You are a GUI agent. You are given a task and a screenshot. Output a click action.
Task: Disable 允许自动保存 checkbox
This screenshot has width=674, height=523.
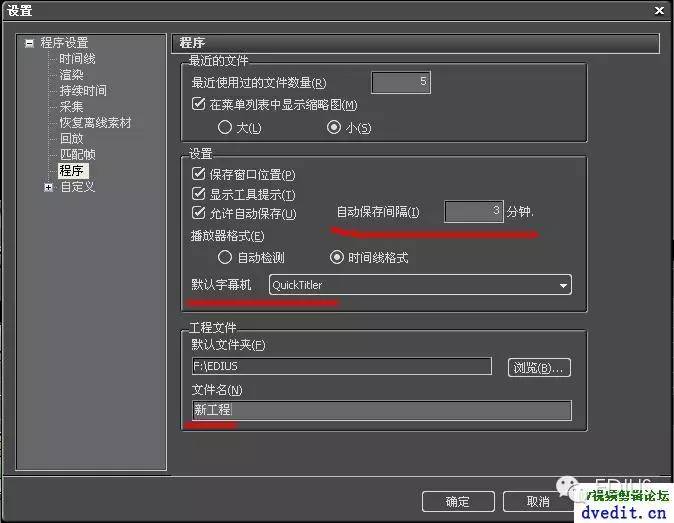199,213
